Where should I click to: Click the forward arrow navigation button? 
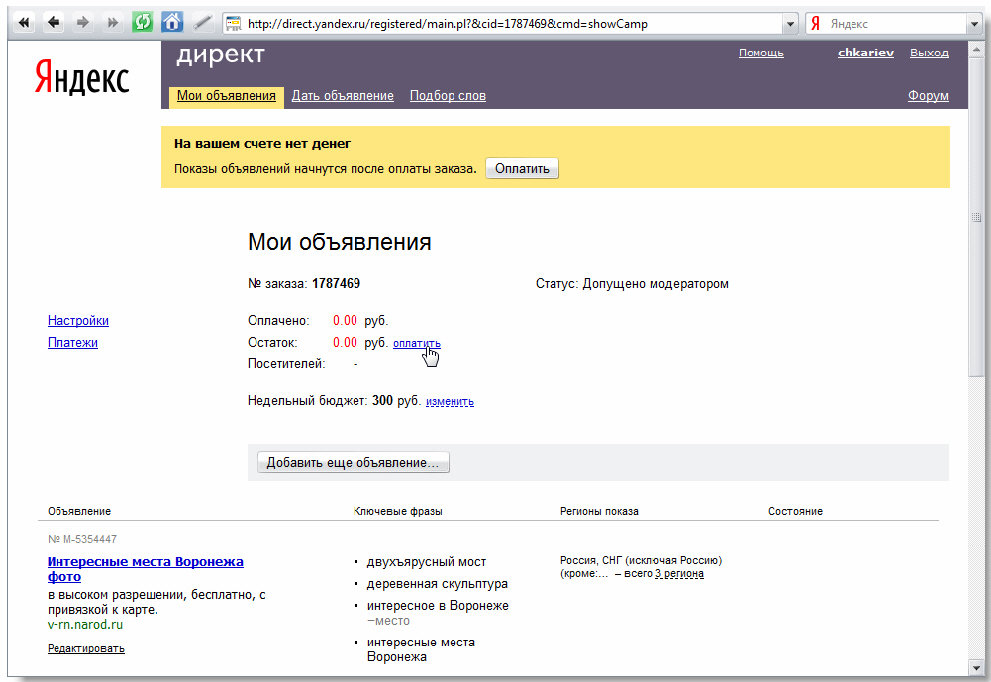point(83,23)
